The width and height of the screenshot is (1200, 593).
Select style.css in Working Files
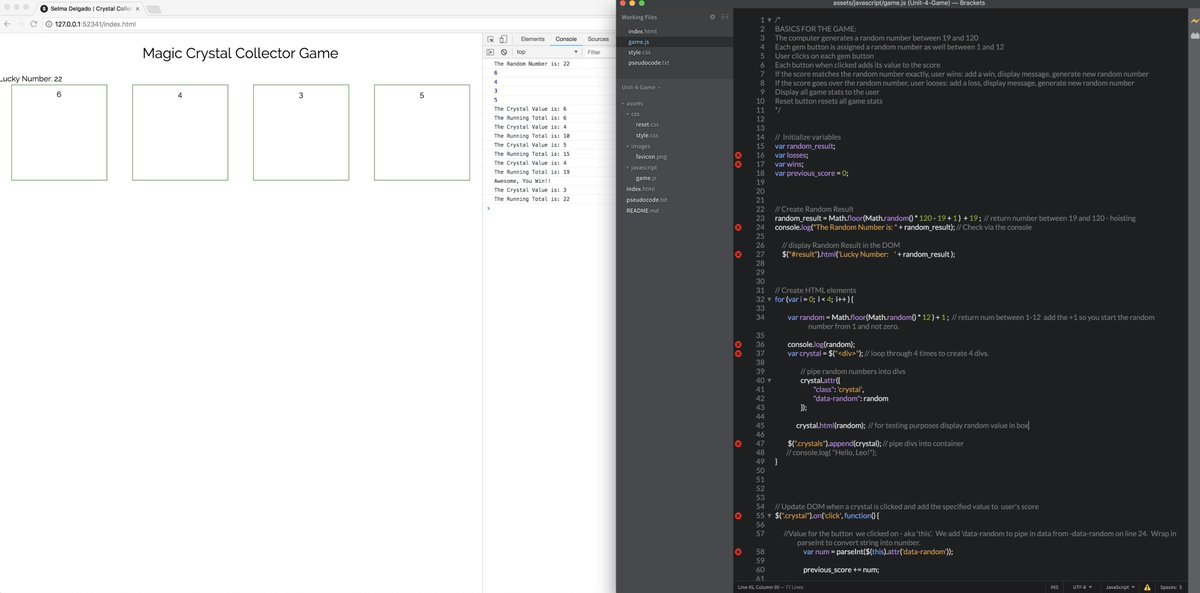[640, 52]
